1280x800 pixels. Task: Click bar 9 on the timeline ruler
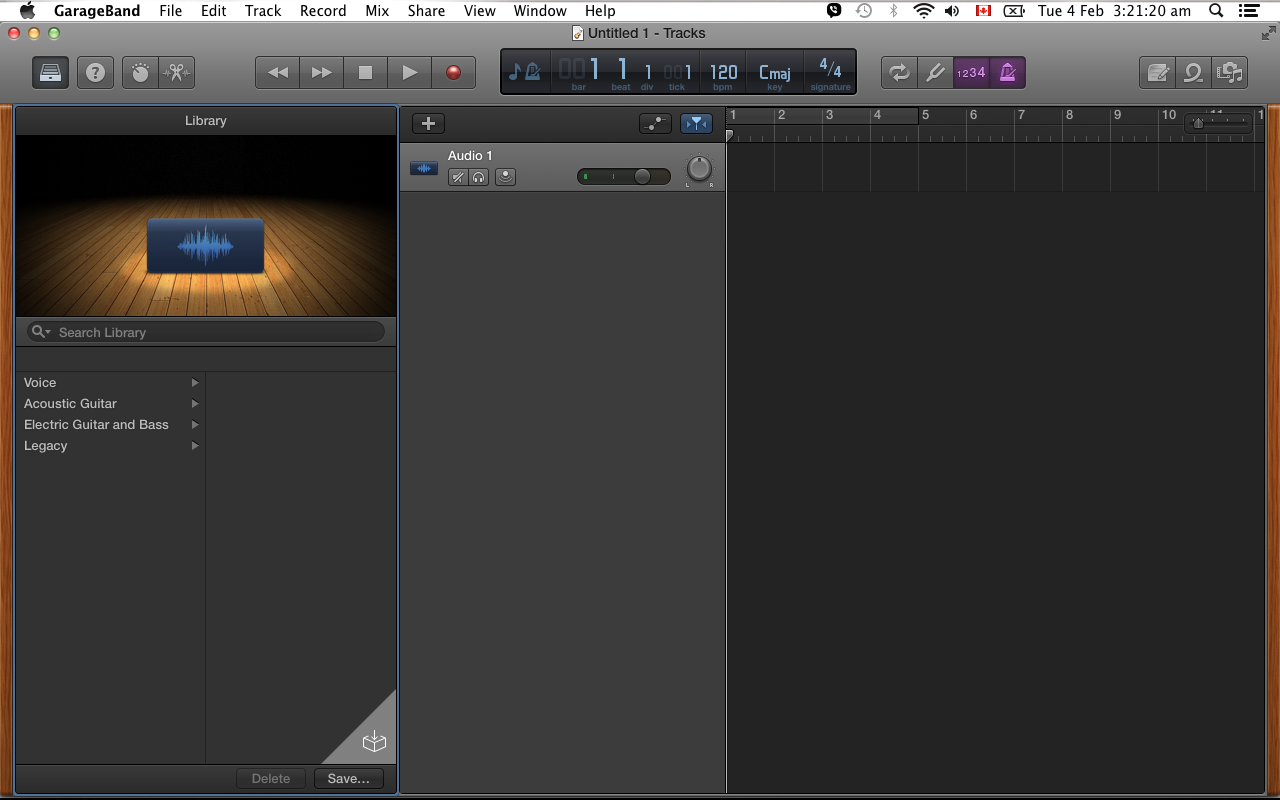pyautogui.click(x=1117, y=115)
